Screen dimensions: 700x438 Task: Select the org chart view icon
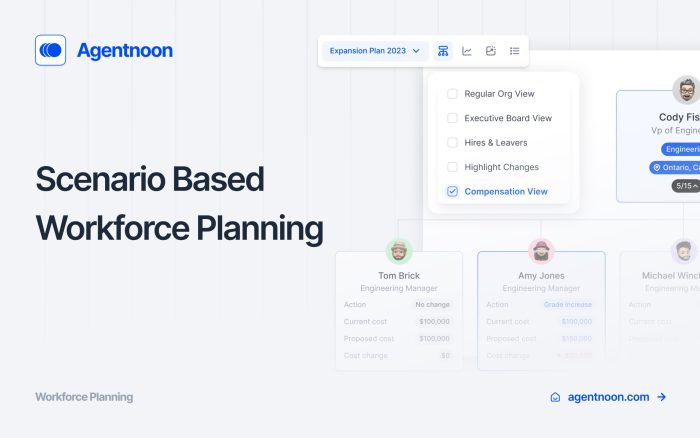click(443, 51)
